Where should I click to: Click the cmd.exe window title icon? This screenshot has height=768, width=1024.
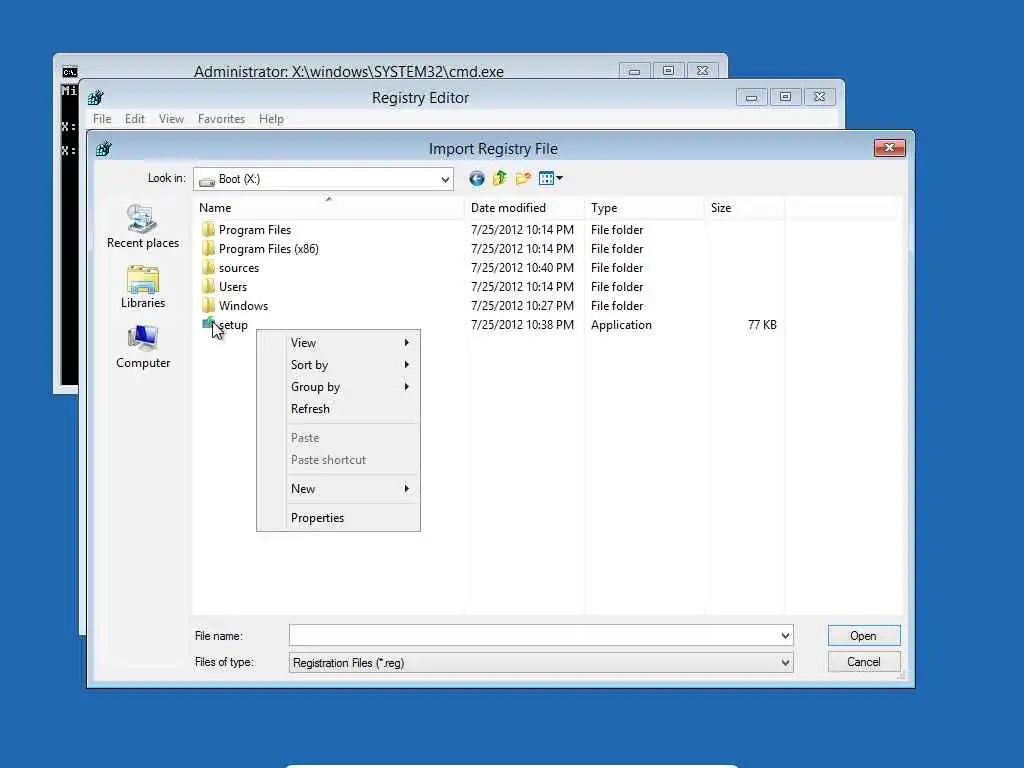(x=70, y=72)
